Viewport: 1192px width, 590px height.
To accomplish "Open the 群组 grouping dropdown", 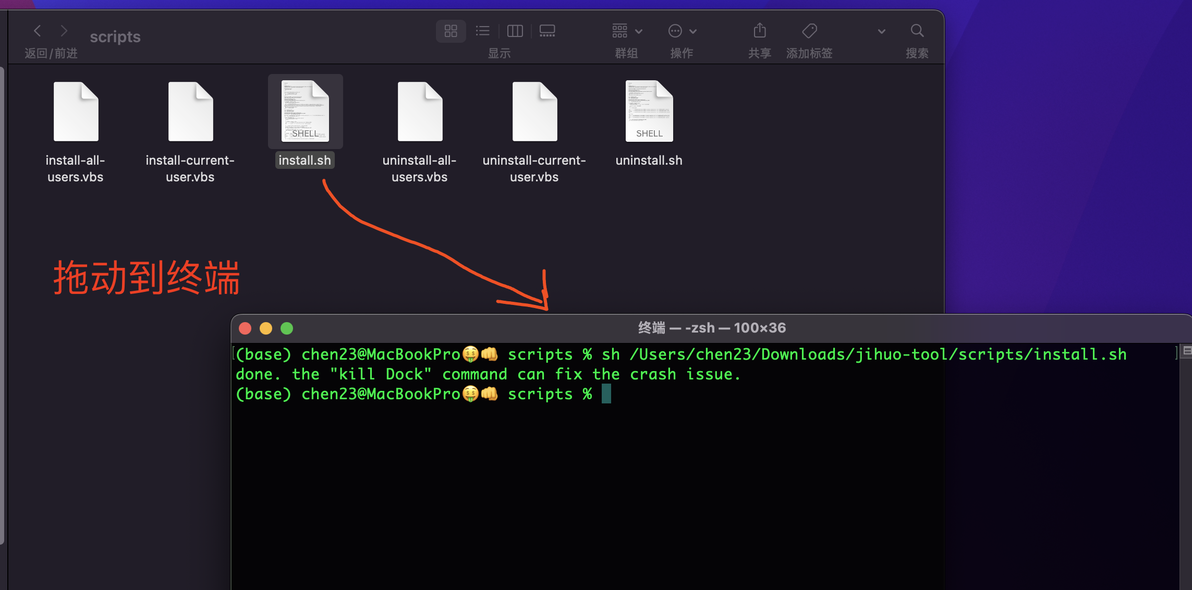I will (627, 31).
